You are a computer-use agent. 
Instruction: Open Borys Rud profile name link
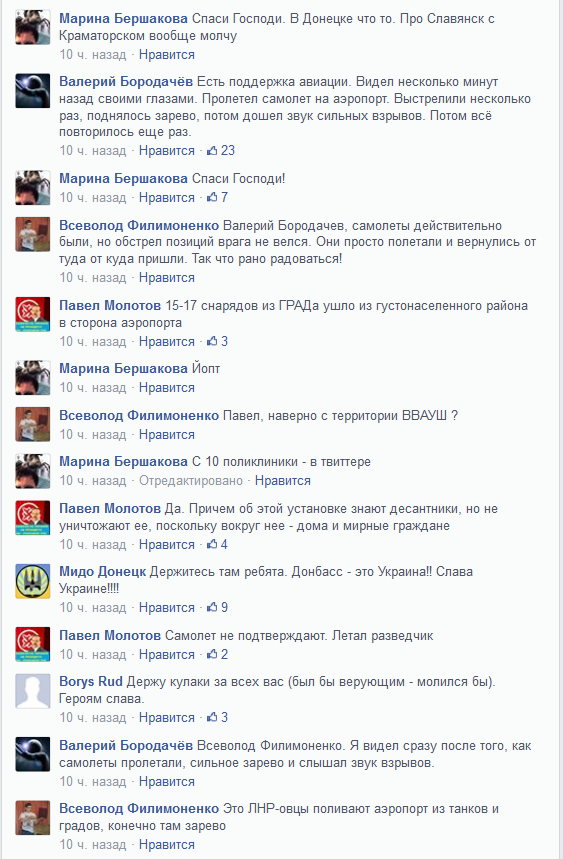pyautogui.click(x=91, y=682)
